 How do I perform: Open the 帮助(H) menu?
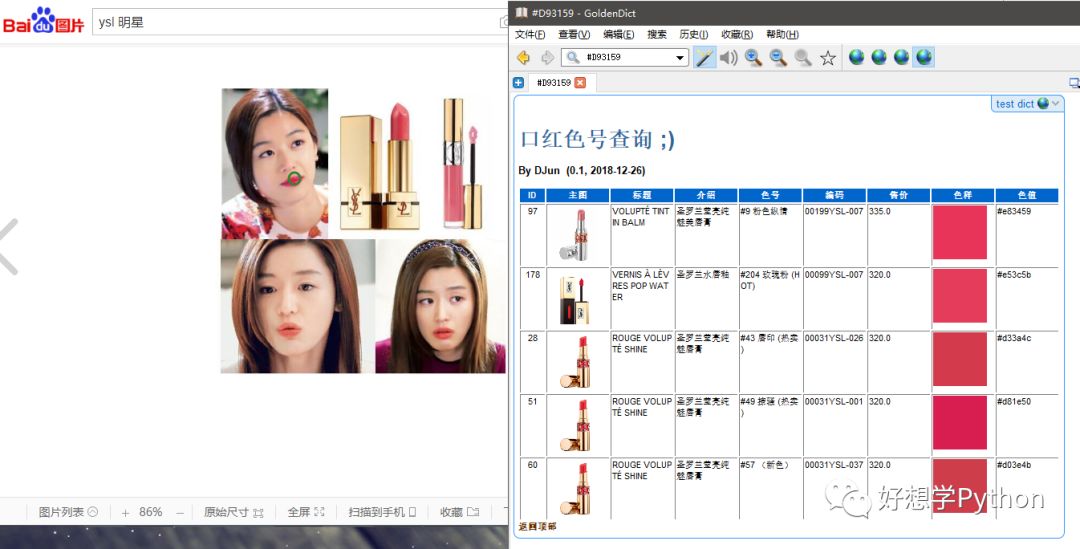point(782,34)
